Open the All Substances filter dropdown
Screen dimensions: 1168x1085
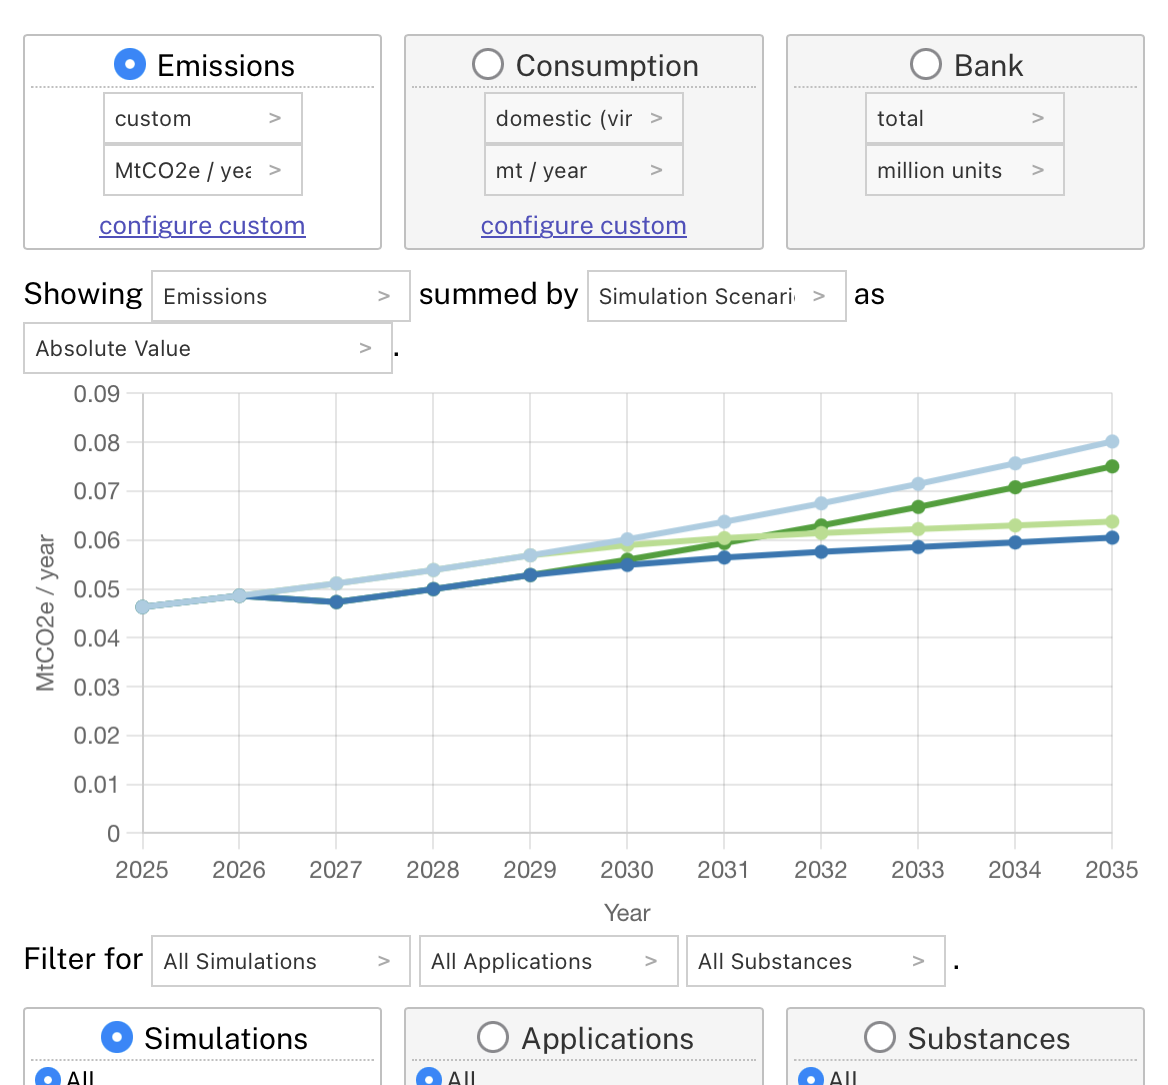[x=815, y=961]
